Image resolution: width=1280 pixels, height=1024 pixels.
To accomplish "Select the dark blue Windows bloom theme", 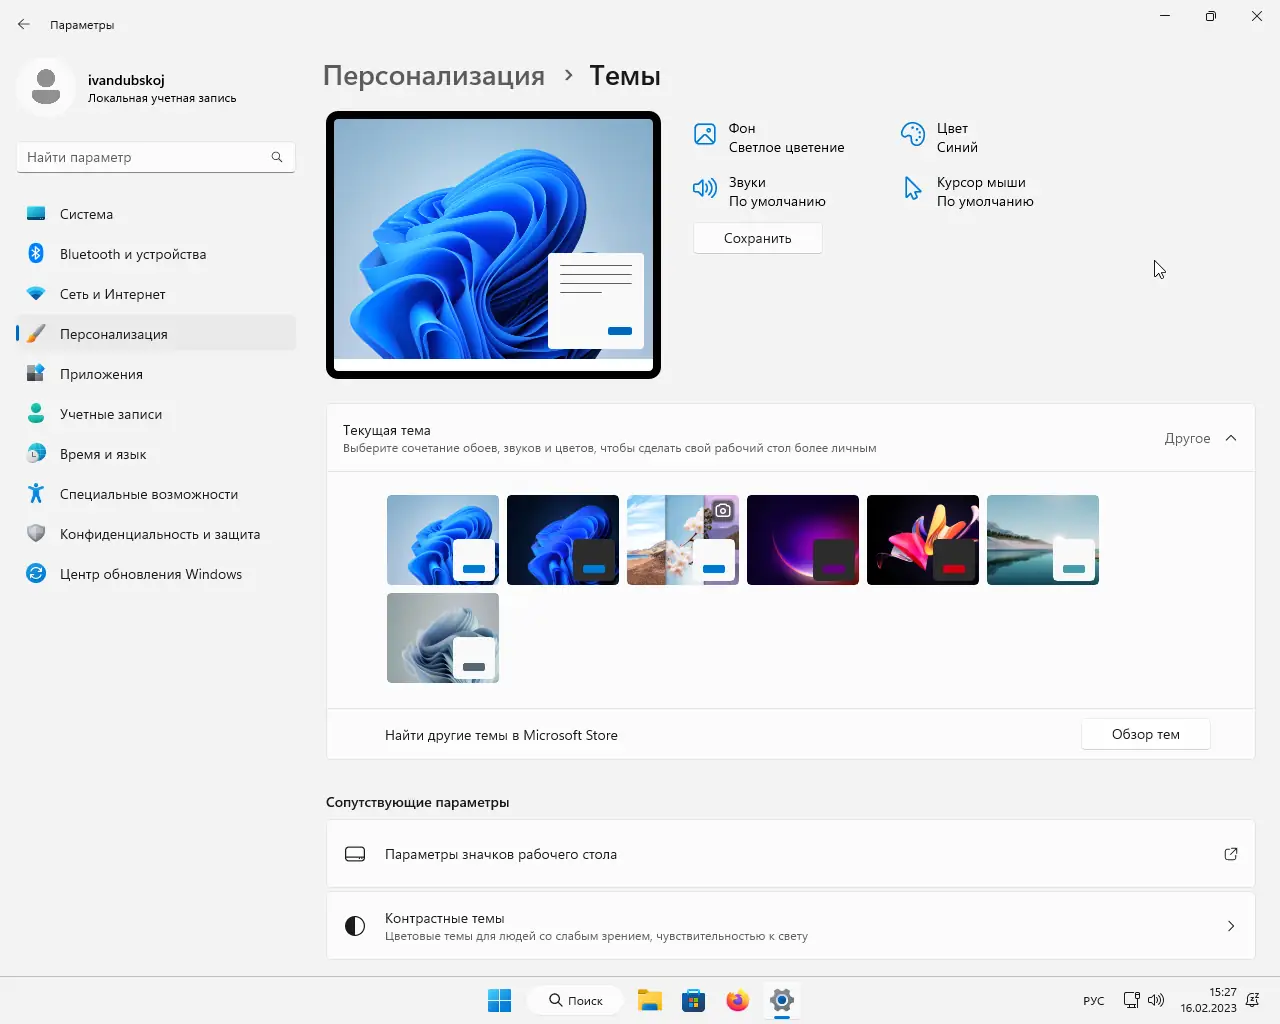I will (563, 540).
